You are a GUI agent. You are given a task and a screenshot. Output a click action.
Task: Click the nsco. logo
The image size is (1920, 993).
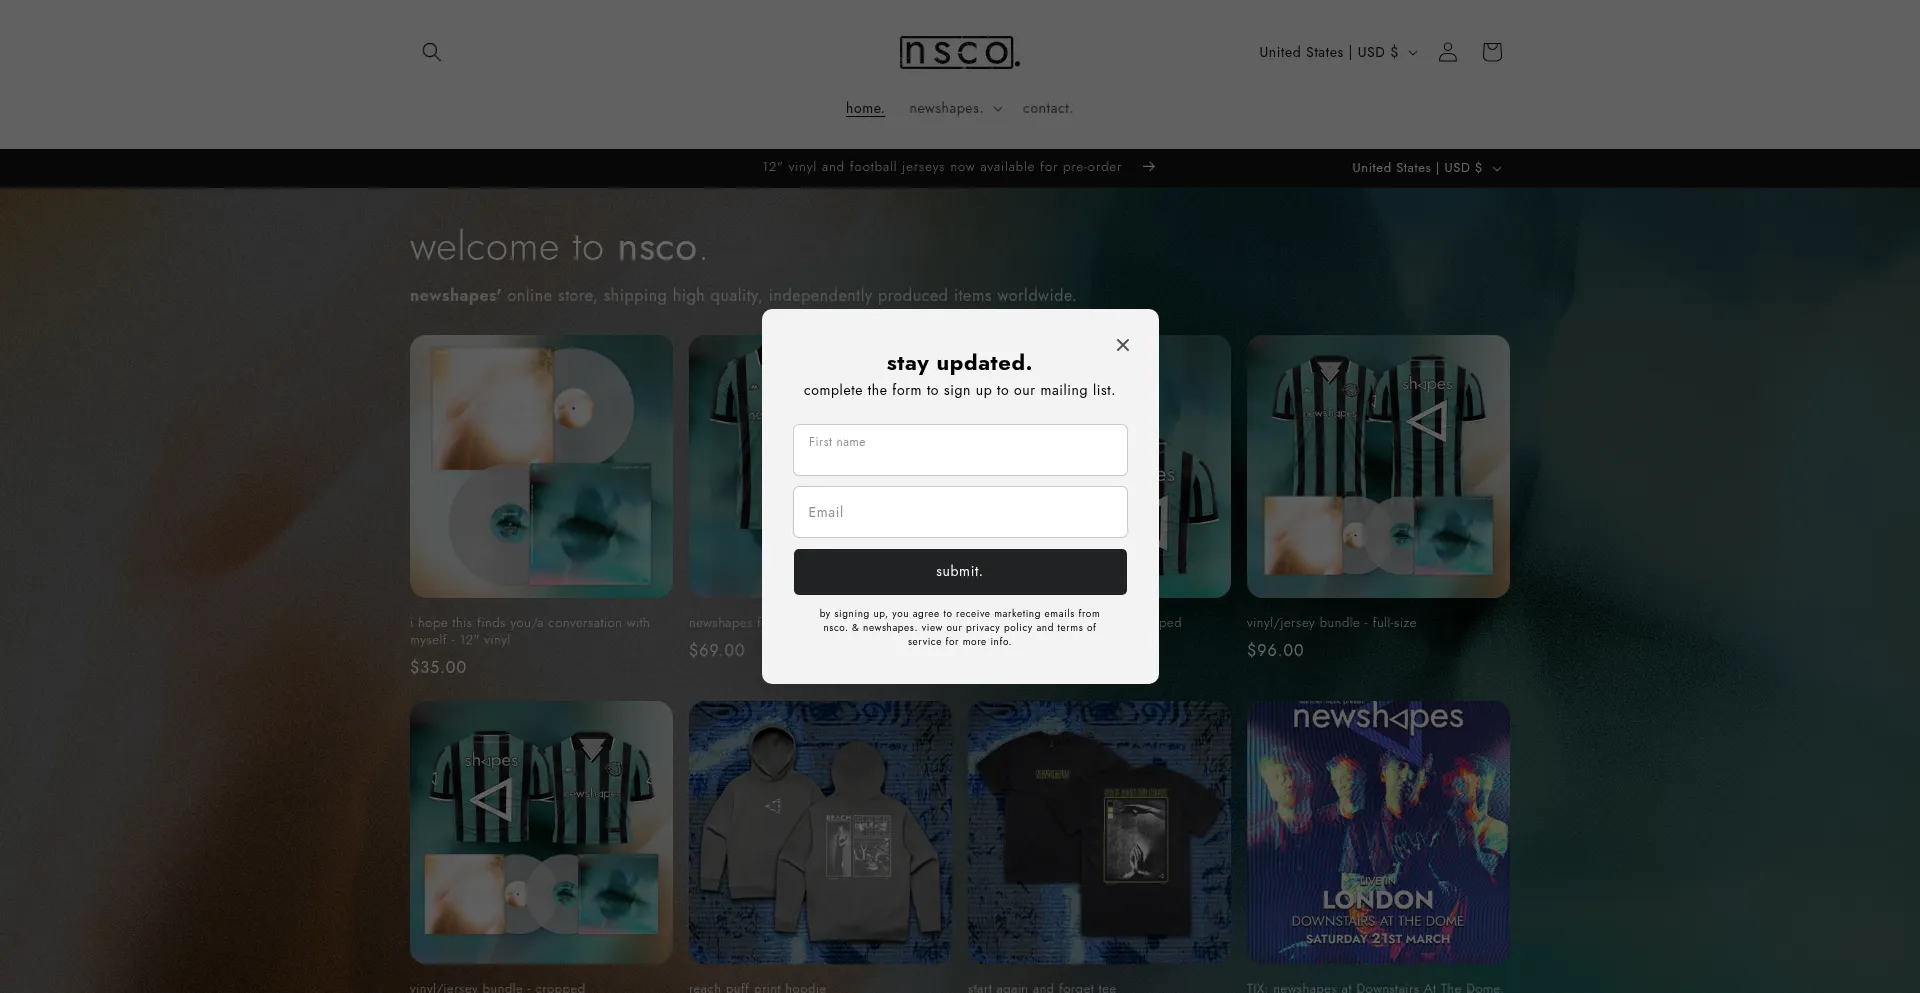tap(958, 52)
